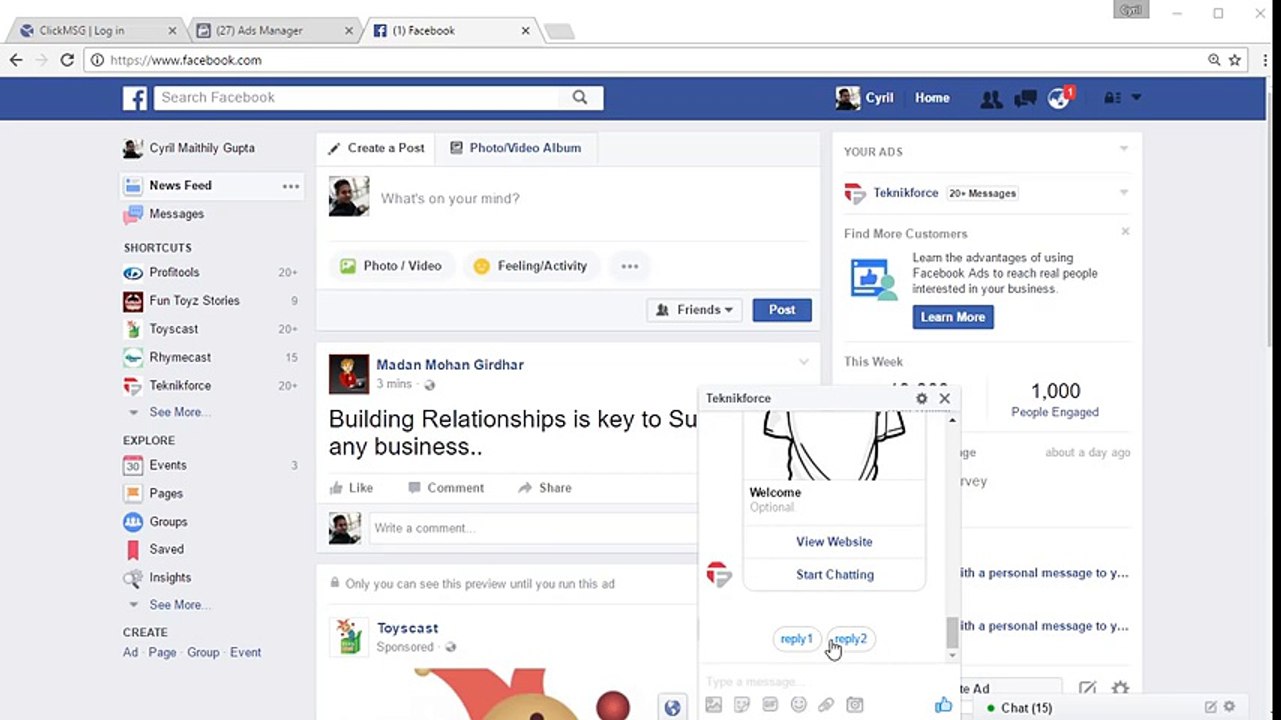Send a thumbs-up like in chat

[x=943, y=705]
